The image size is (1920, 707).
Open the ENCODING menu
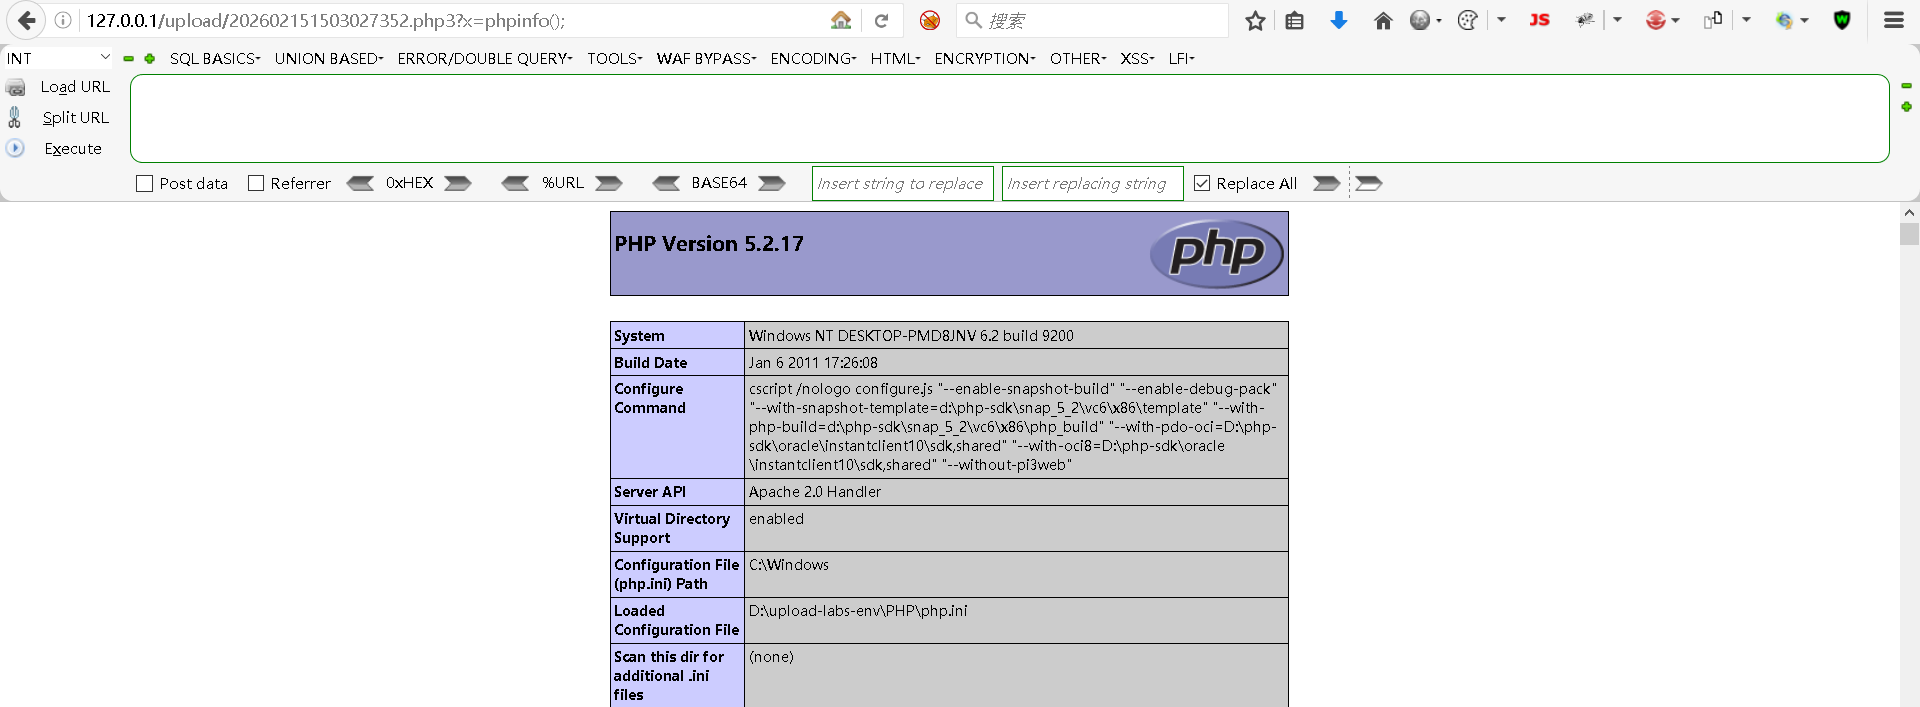[x=814, y=59]
